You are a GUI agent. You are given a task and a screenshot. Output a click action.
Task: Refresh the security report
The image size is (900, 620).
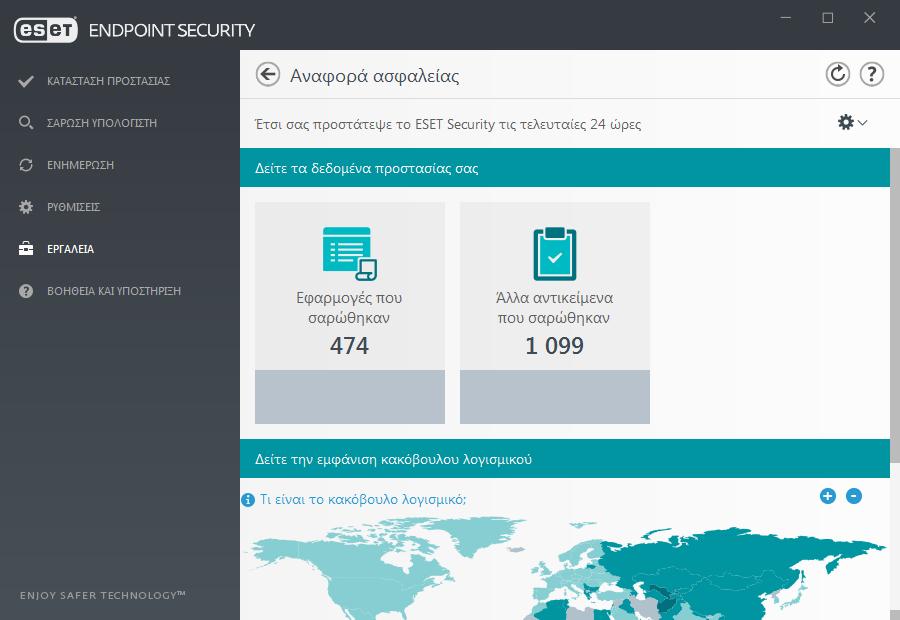click(837, 75)
